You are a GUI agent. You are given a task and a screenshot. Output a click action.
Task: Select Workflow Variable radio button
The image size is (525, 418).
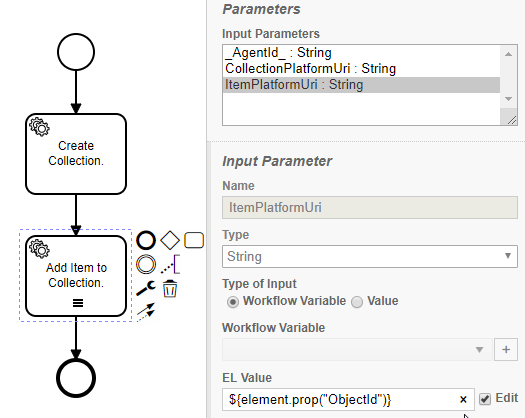coord(233,302)
